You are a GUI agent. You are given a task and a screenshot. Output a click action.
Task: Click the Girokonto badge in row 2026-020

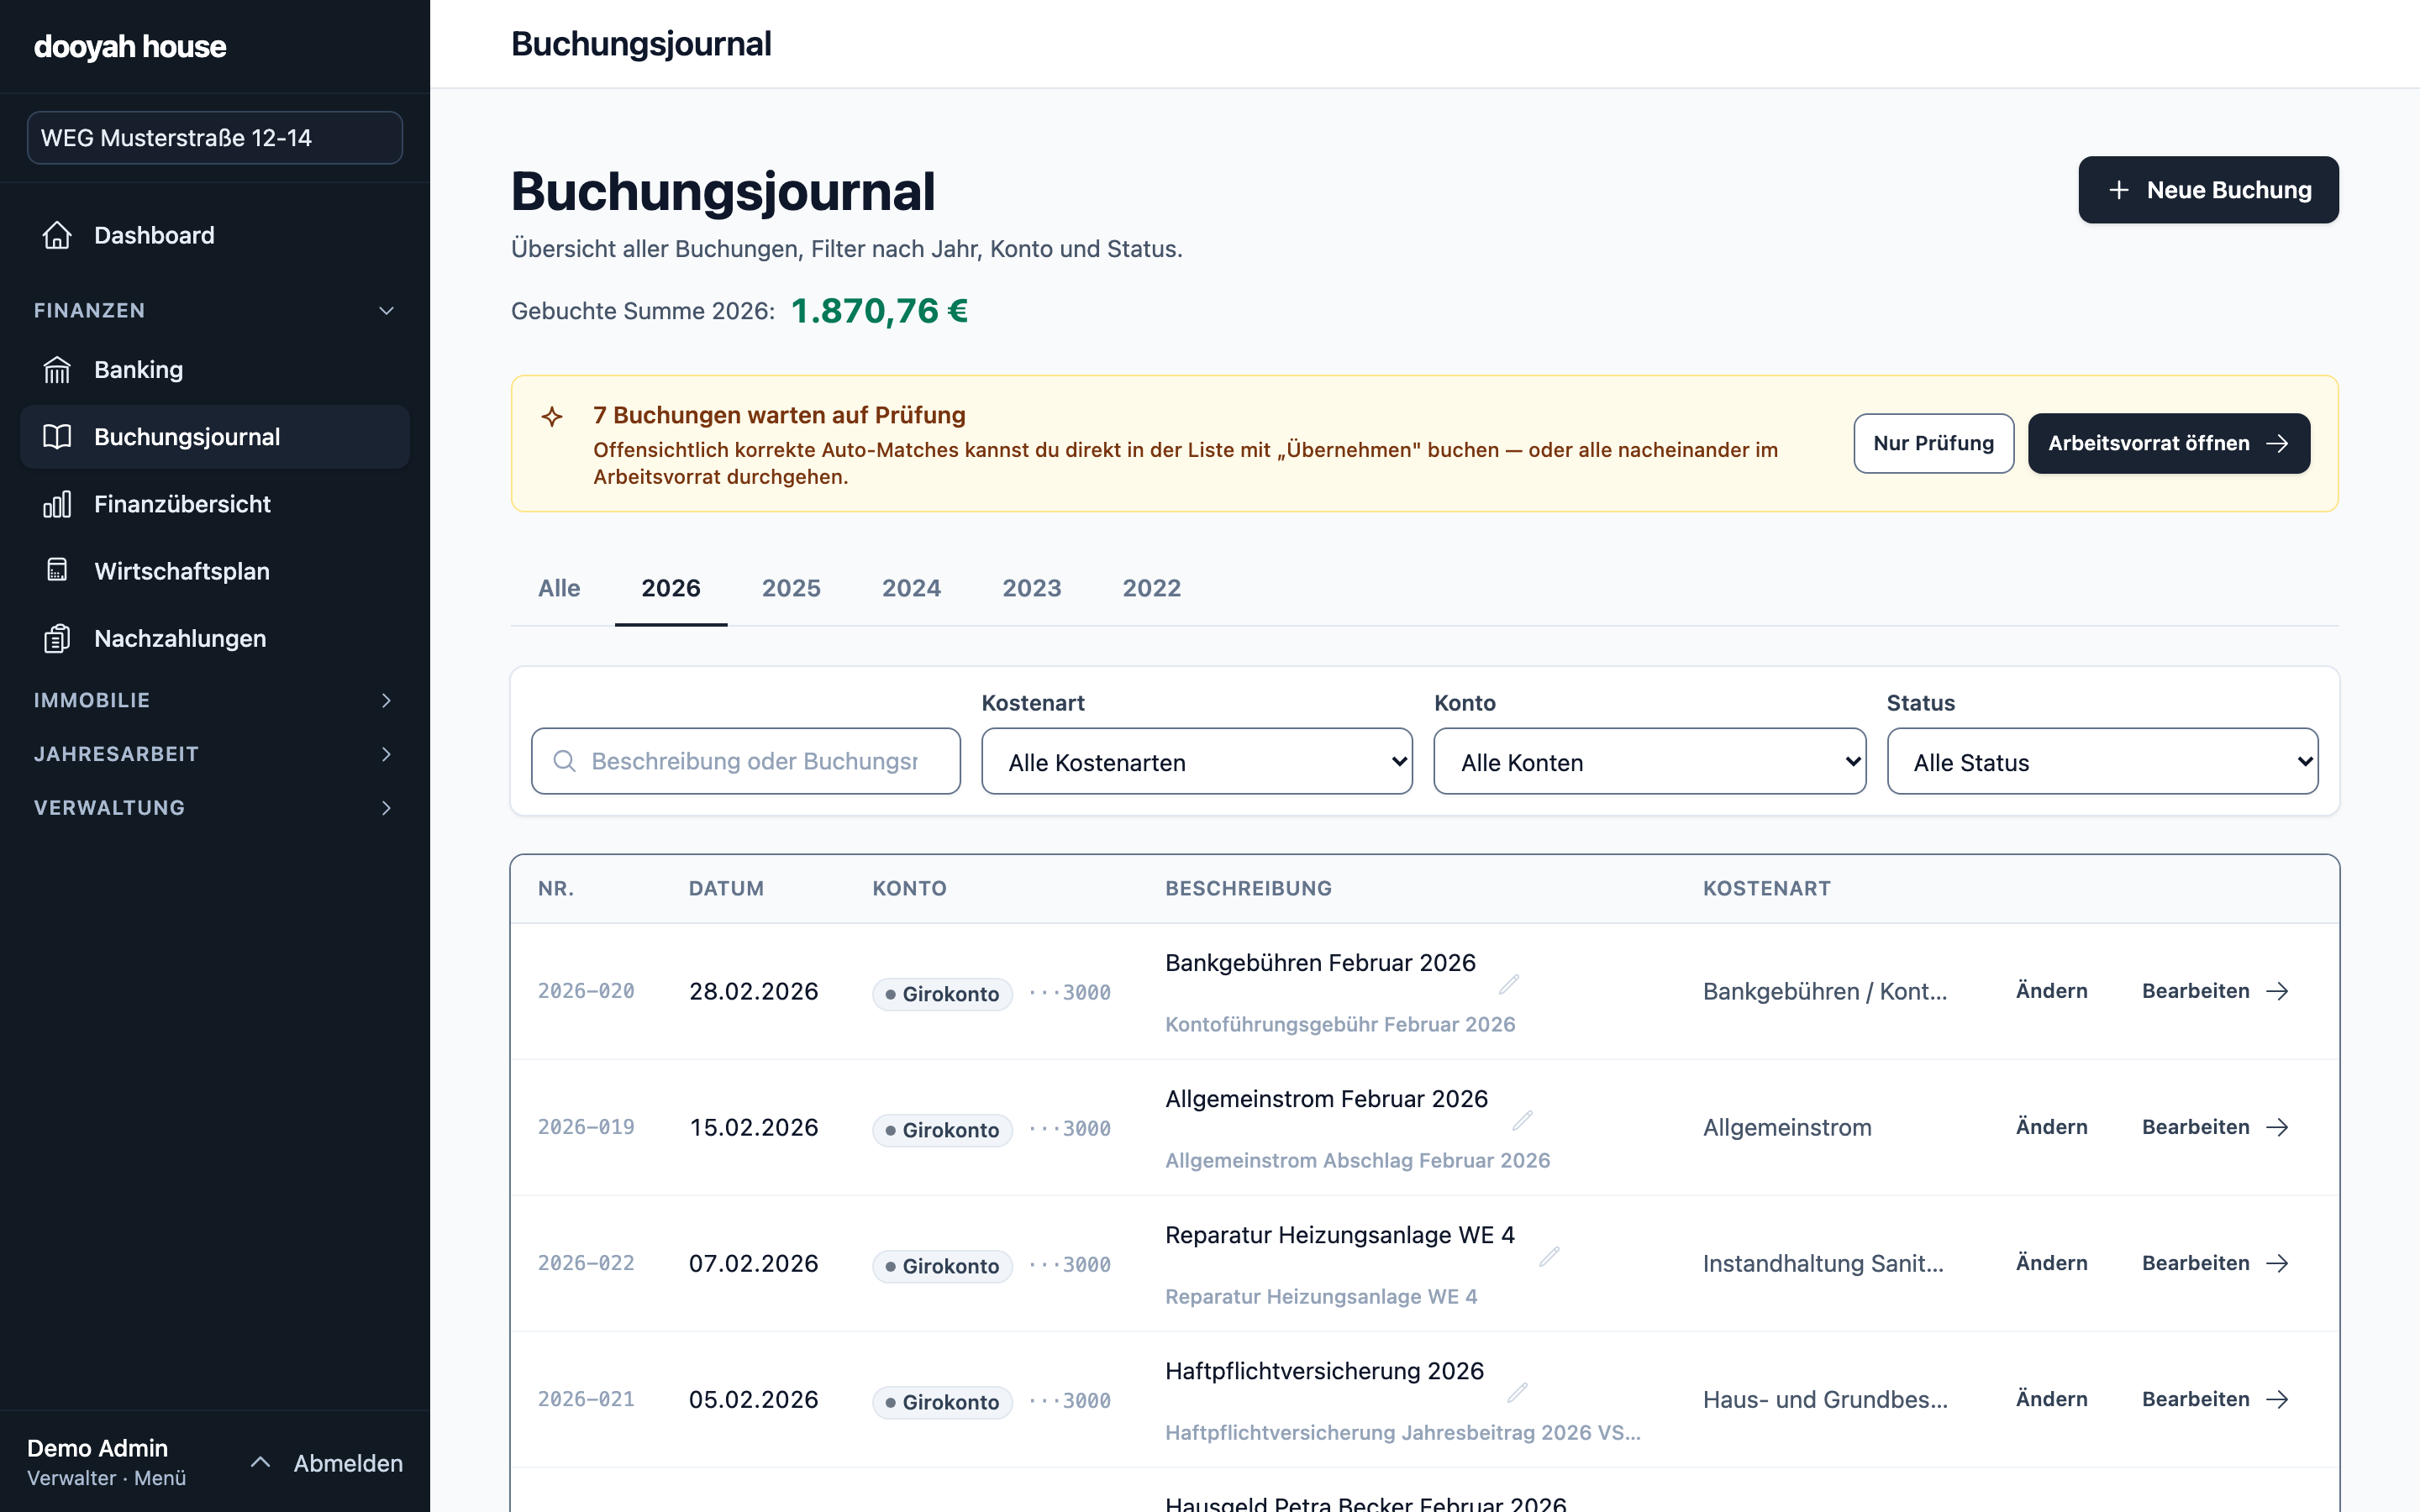point(942,994)
